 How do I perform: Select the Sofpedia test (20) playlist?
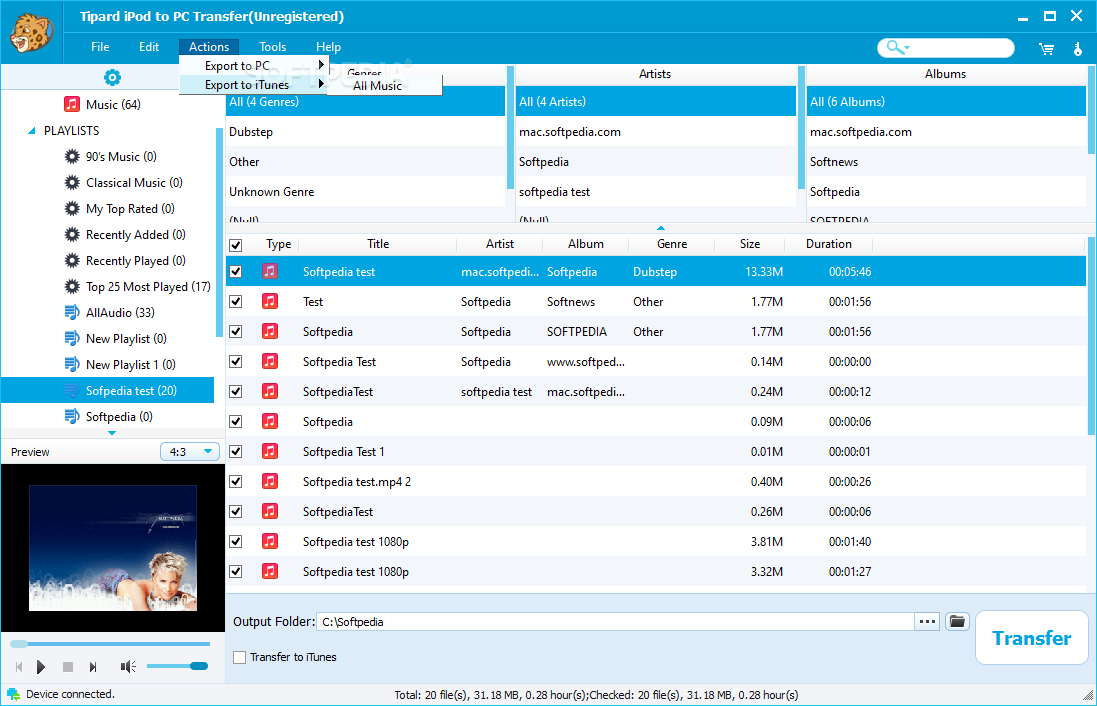(x=108, y=390)
